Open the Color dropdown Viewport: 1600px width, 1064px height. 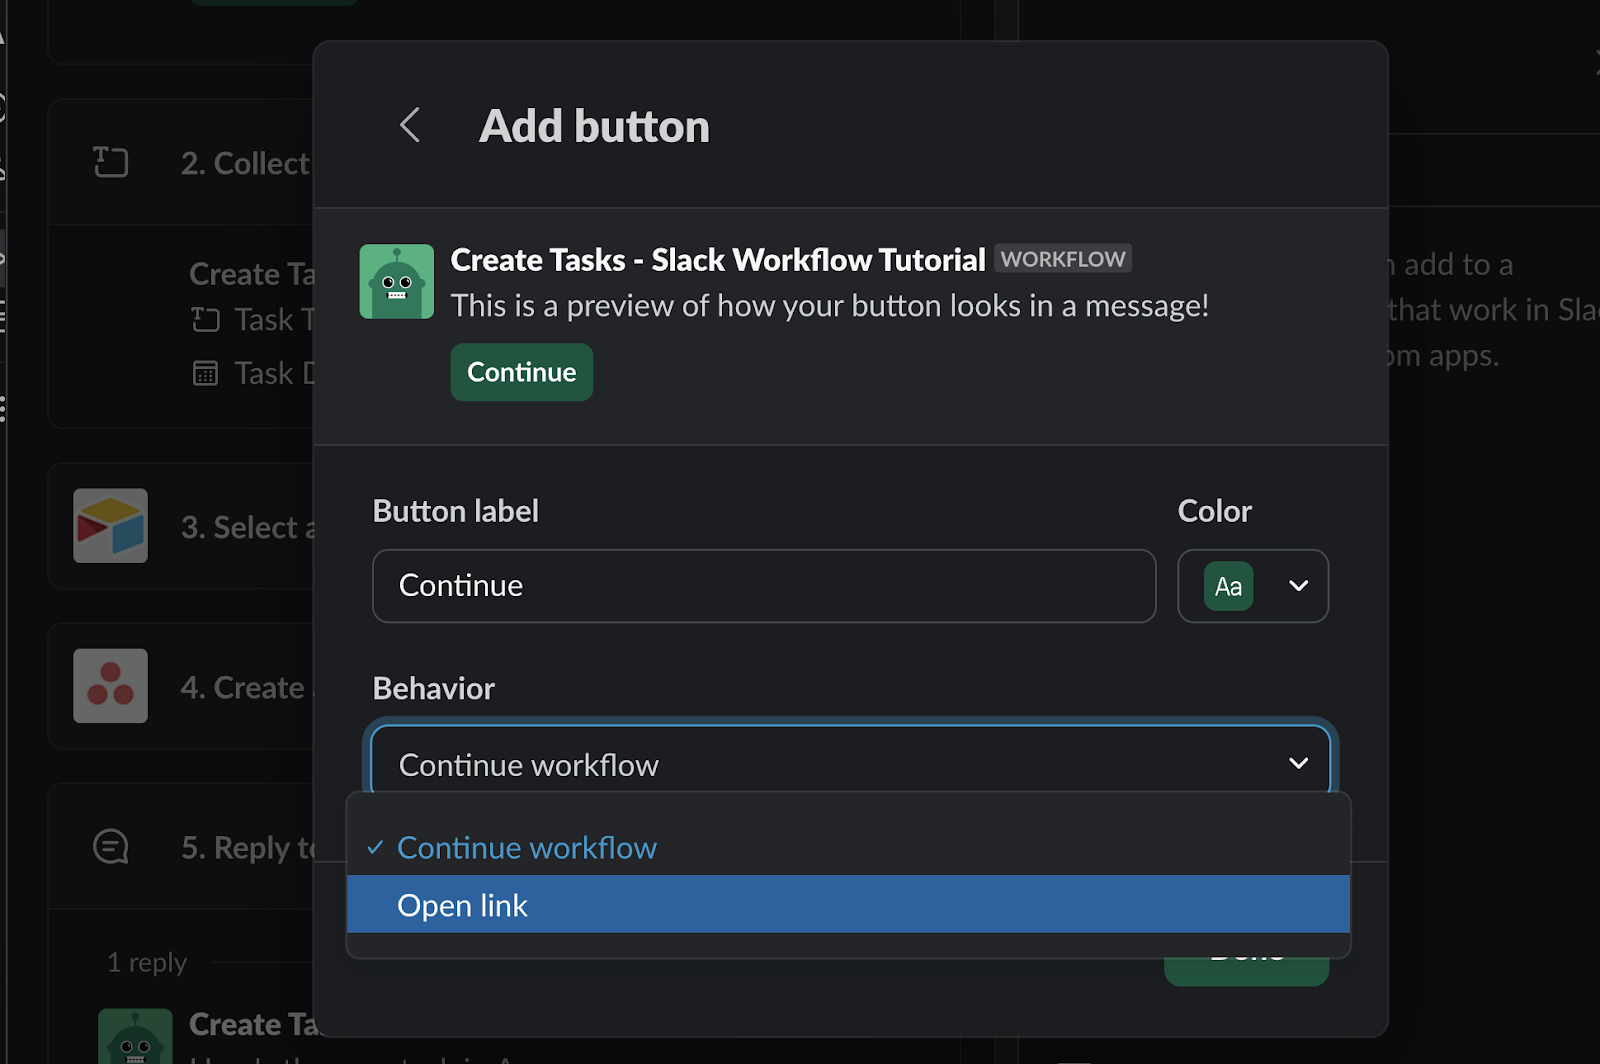point(1253,586)
